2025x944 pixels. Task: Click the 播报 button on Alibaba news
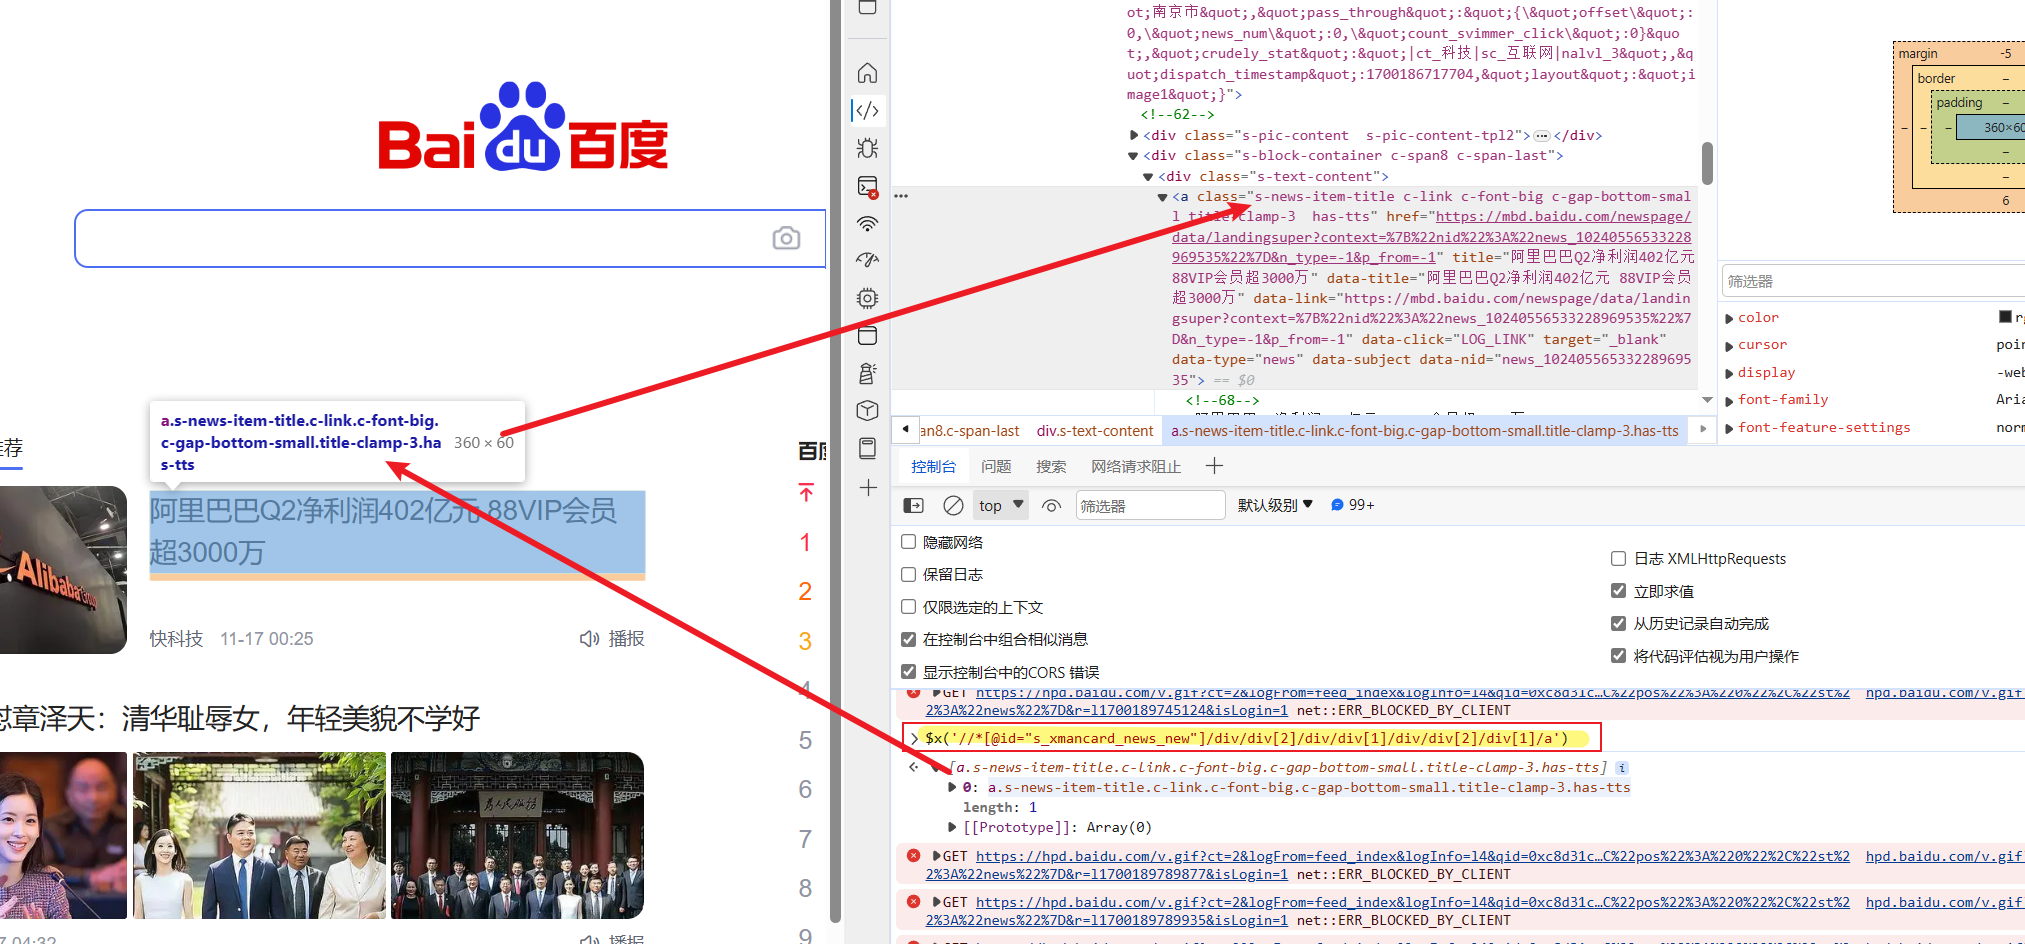[x=612, y=639]
